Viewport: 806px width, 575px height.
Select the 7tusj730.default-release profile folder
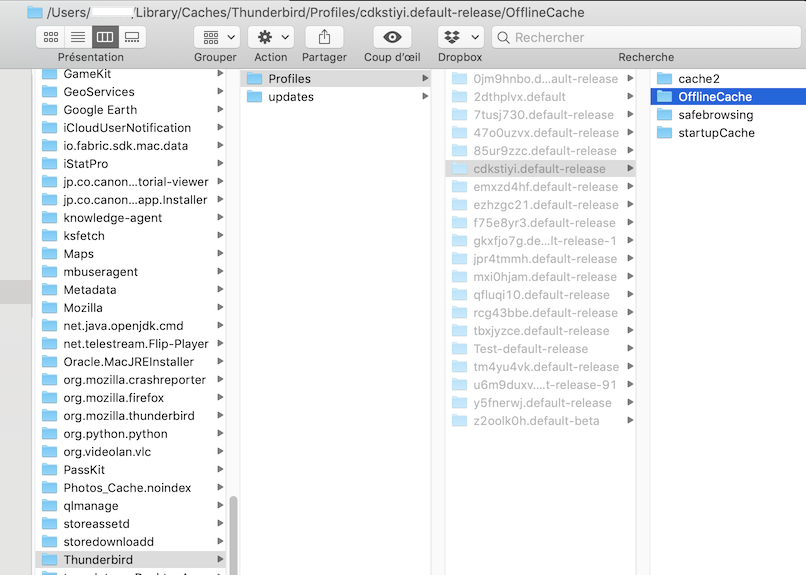[x=540, y=115]
